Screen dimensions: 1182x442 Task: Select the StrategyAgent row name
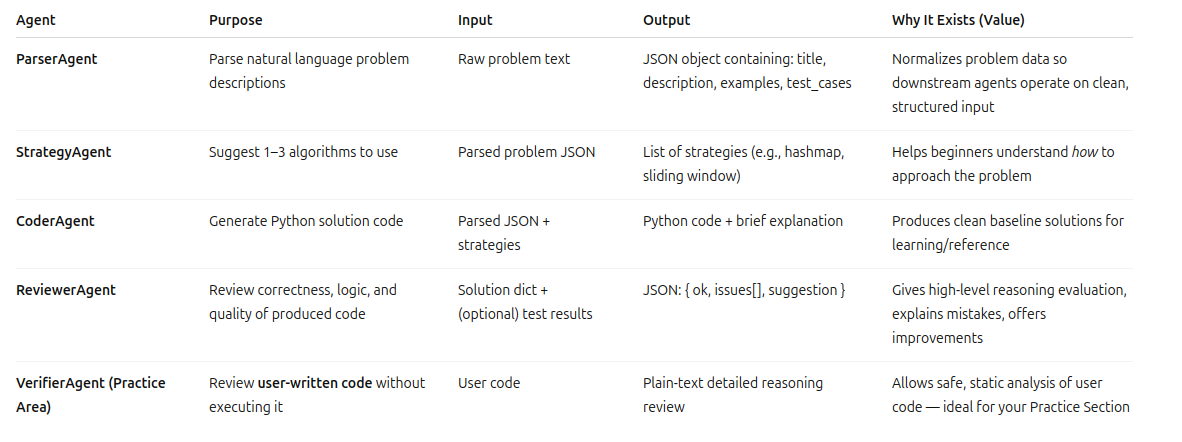(x=63, y=152)
